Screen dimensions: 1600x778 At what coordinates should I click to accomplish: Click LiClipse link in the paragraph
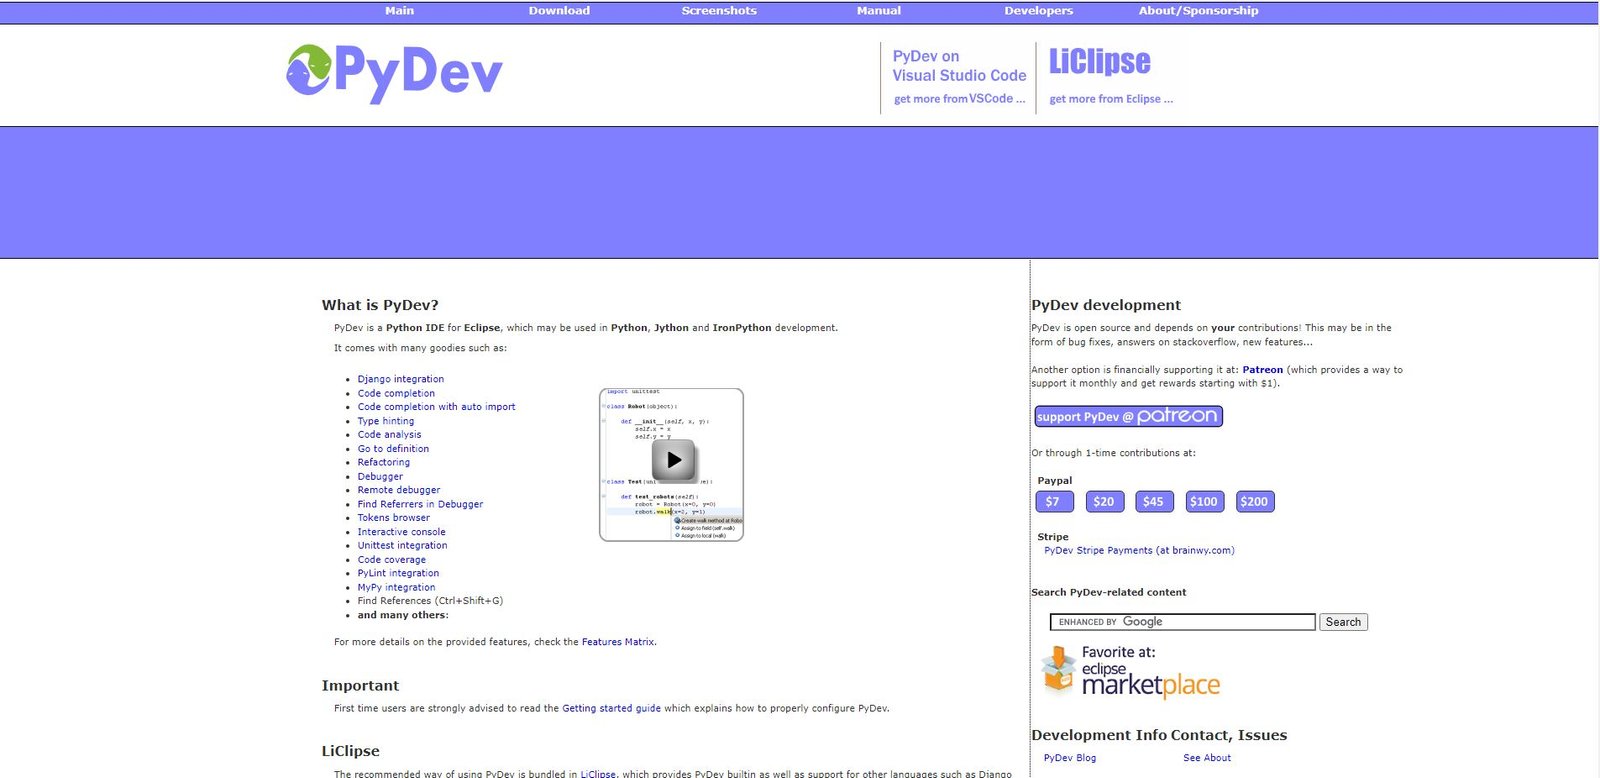pos(598,773)
